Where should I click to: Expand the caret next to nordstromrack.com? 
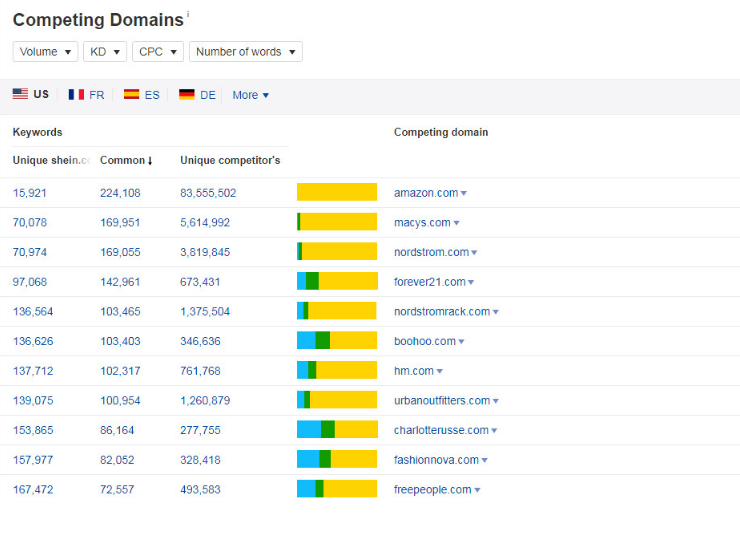[496, 312]
